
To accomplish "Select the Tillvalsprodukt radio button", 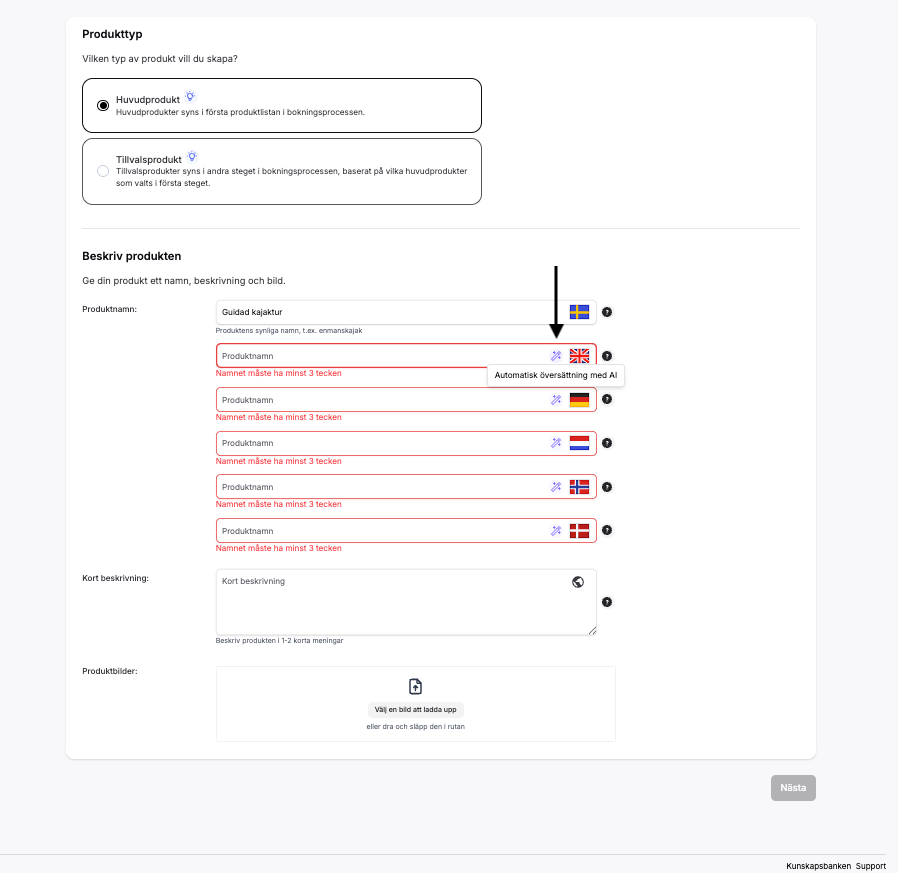I will 103,171.
